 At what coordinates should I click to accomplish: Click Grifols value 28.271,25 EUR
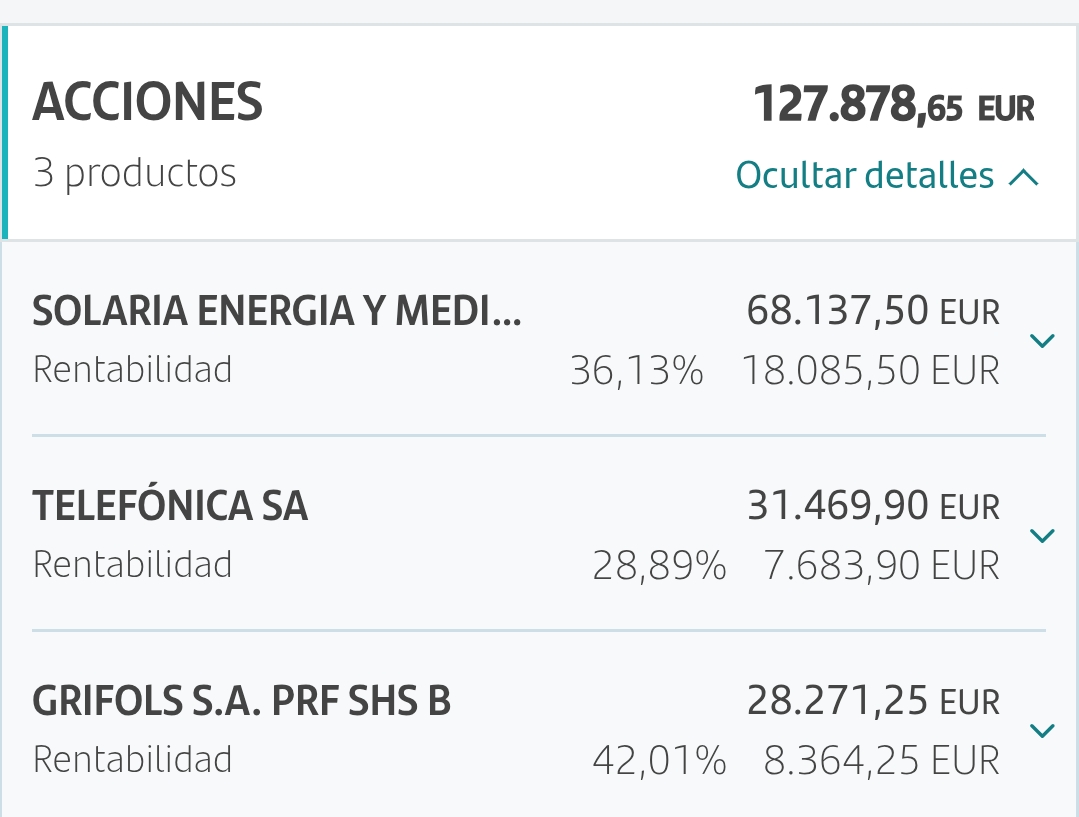tap(873, 701)
